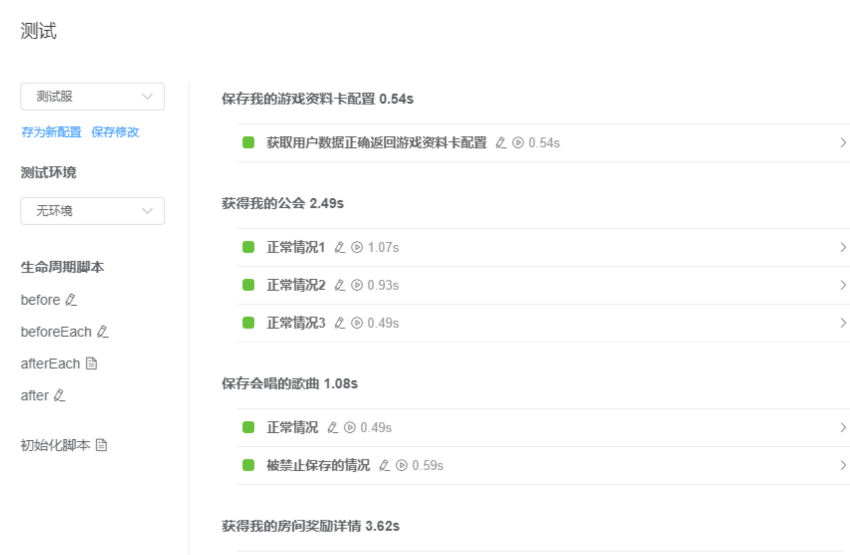Expand 获取用户数据正确返回游戏资料卡配置 row details
This screenshot has width=850, height=555.
pyautogui.click(x=843, y=143)
